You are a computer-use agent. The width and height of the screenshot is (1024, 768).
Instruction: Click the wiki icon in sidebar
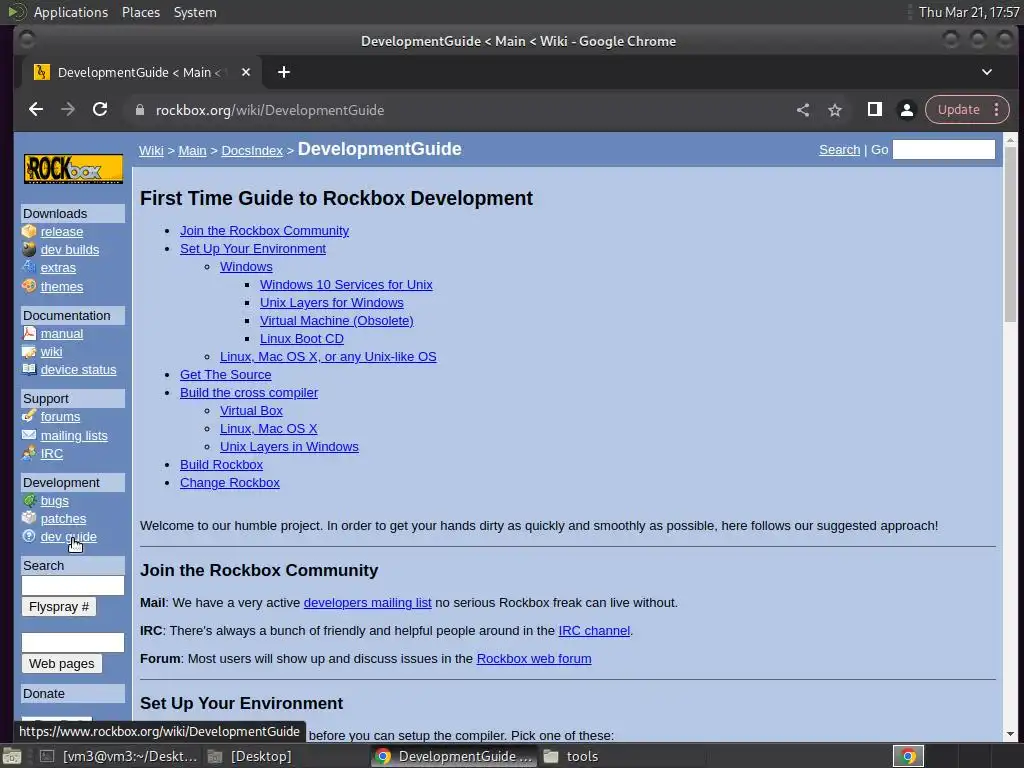[x=29, y=351]
